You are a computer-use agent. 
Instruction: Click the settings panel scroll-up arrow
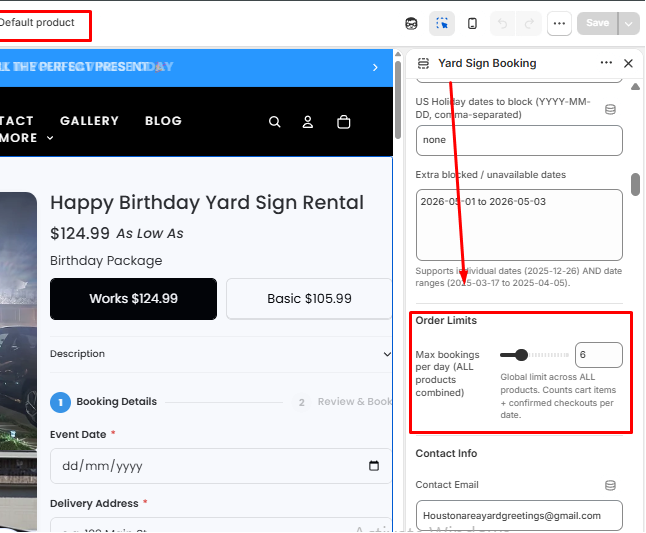click(635, 86)
